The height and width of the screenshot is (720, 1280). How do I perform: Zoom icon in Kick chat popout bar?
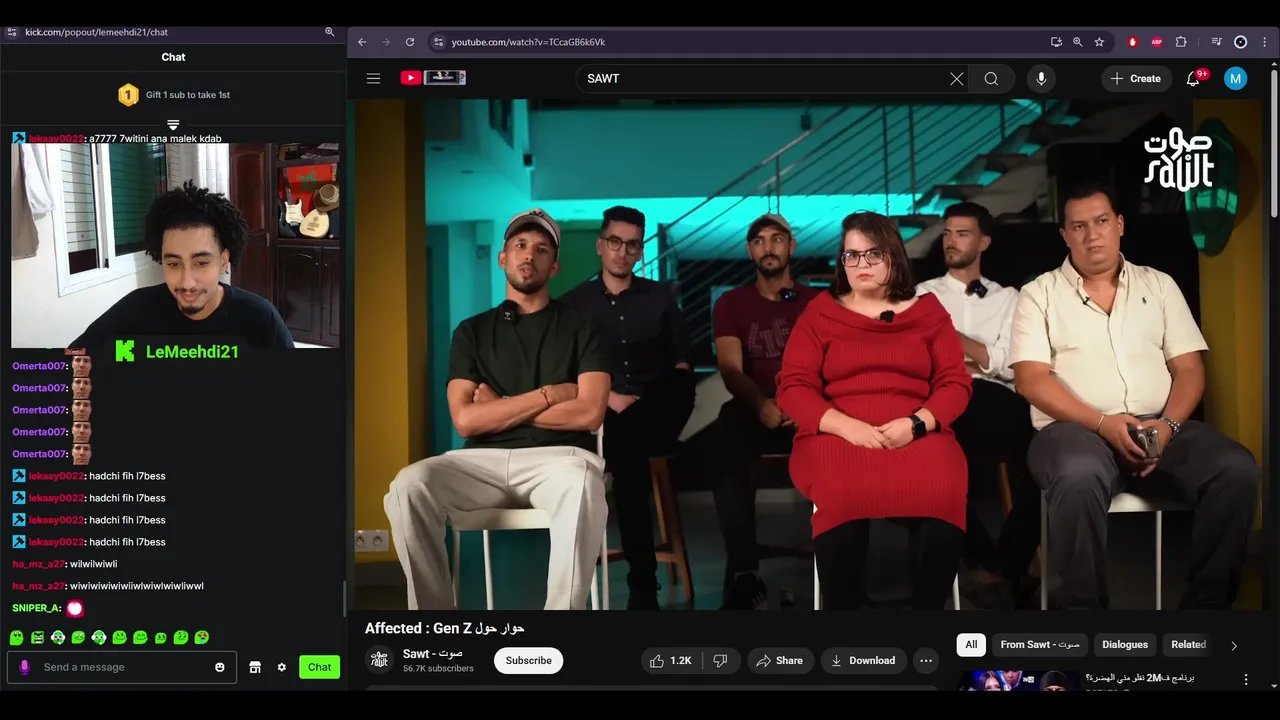[x=329, y=32]
